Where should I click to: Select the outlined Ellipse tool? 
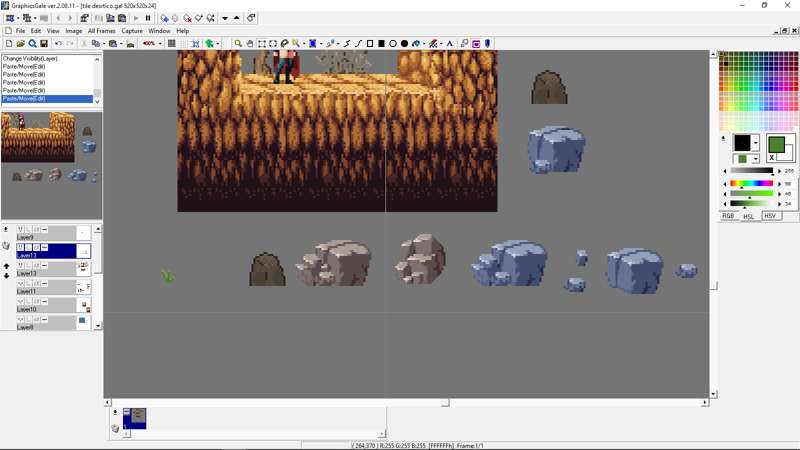[x=393, y=44]
